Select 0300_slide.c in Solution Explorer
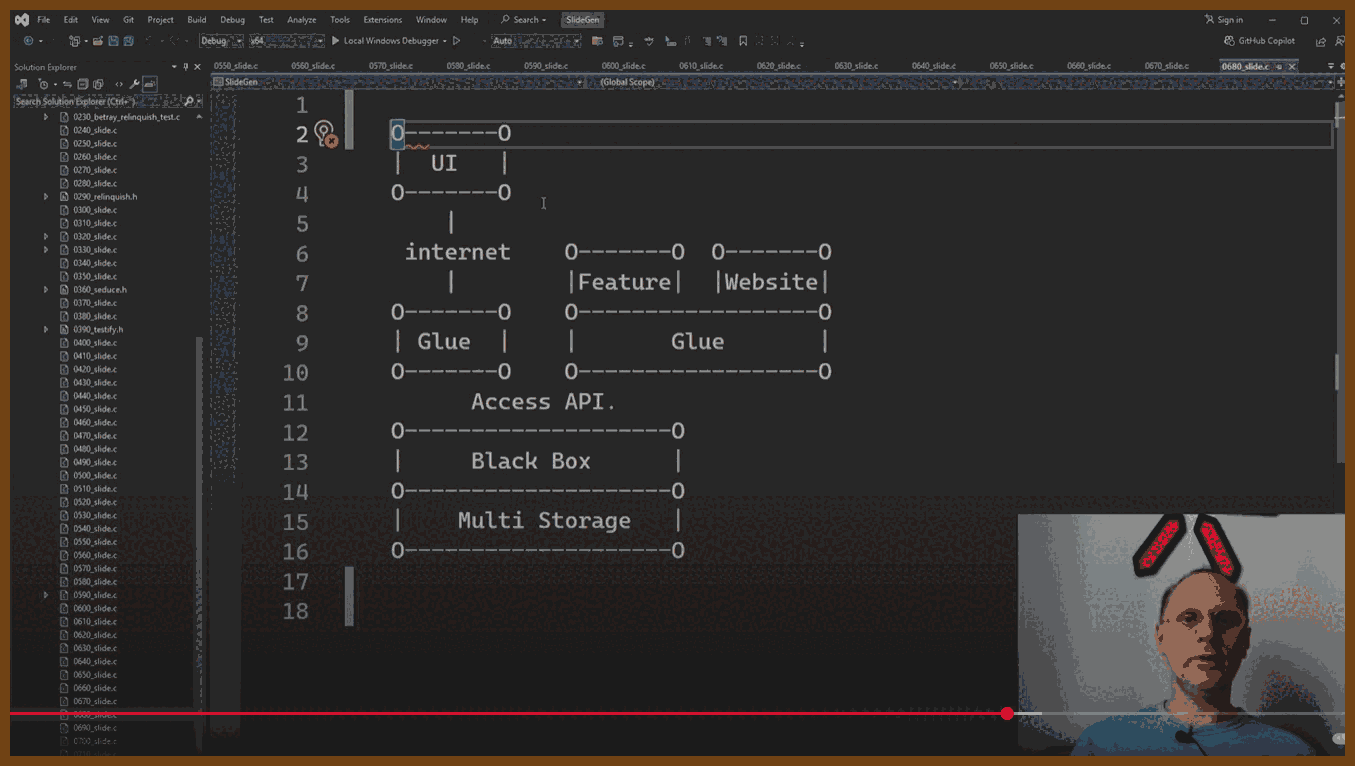Viewport: 1355px width, 766px height. pos(95,210)
